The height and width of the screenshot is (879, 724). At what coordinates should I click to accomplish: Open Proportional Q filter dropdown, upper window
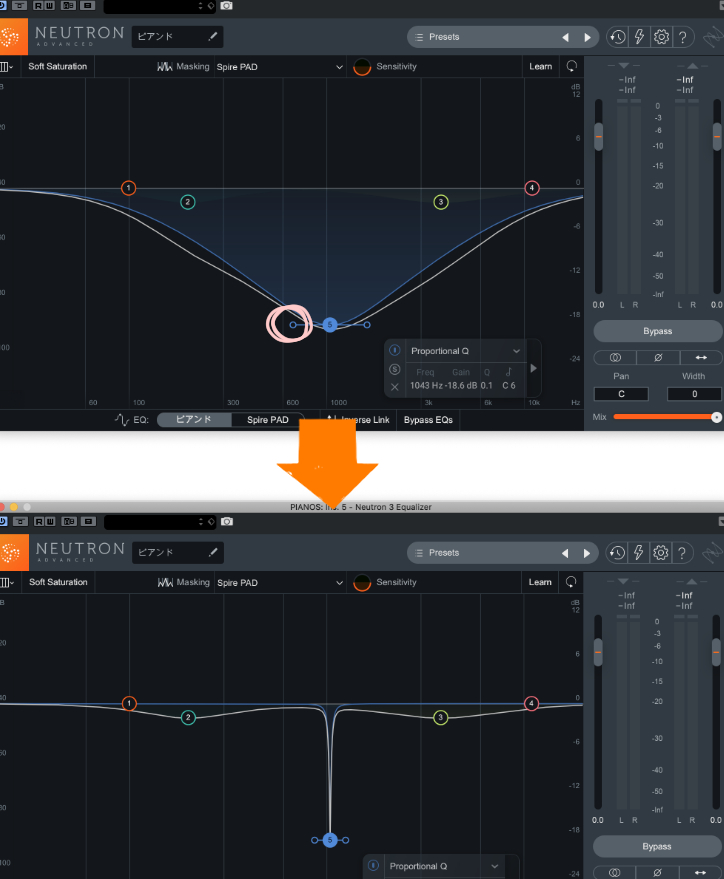[465, 351]
